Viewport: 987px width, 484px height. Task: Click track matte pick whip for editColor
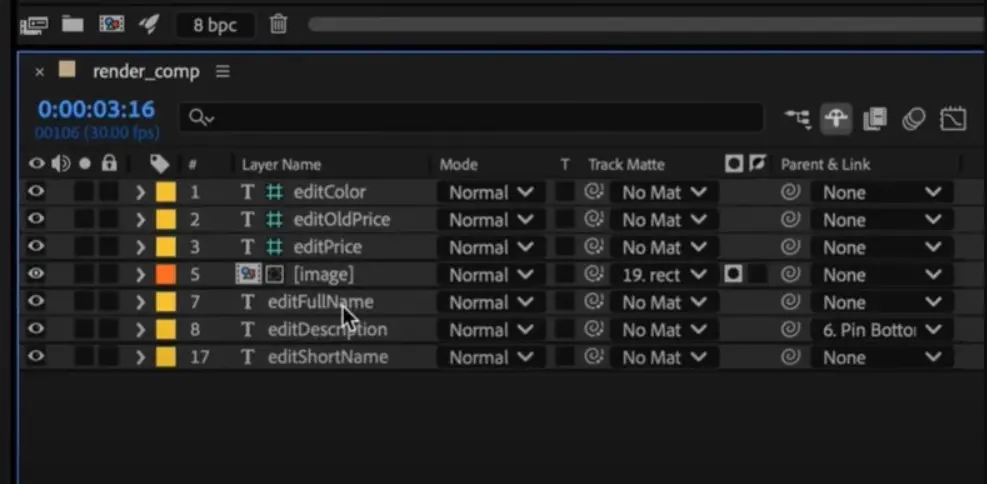[594, 192]
